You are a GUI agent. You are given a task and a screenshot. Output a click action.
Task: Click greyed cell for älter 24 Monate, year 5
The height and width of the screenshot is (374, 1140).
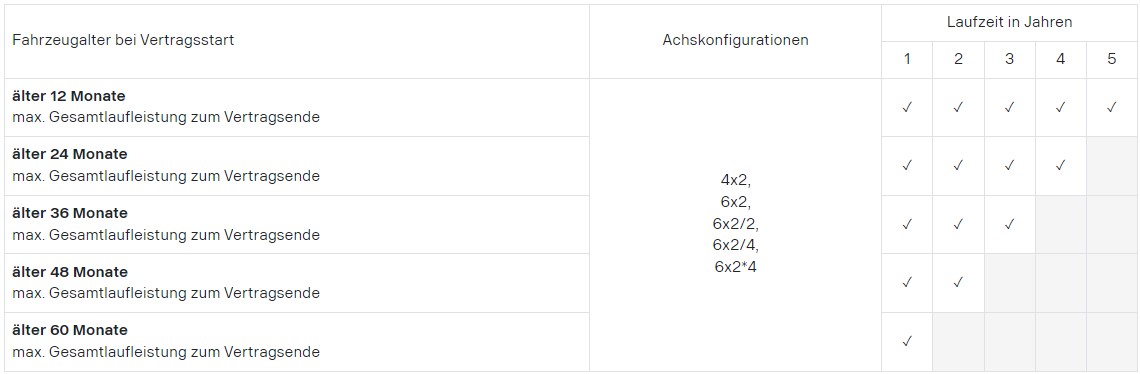point(1112,165)
